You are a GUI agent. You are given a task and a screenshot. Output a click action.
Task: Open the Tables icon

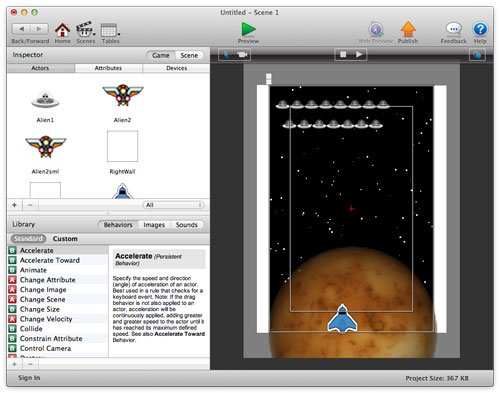tap(109, 30)
